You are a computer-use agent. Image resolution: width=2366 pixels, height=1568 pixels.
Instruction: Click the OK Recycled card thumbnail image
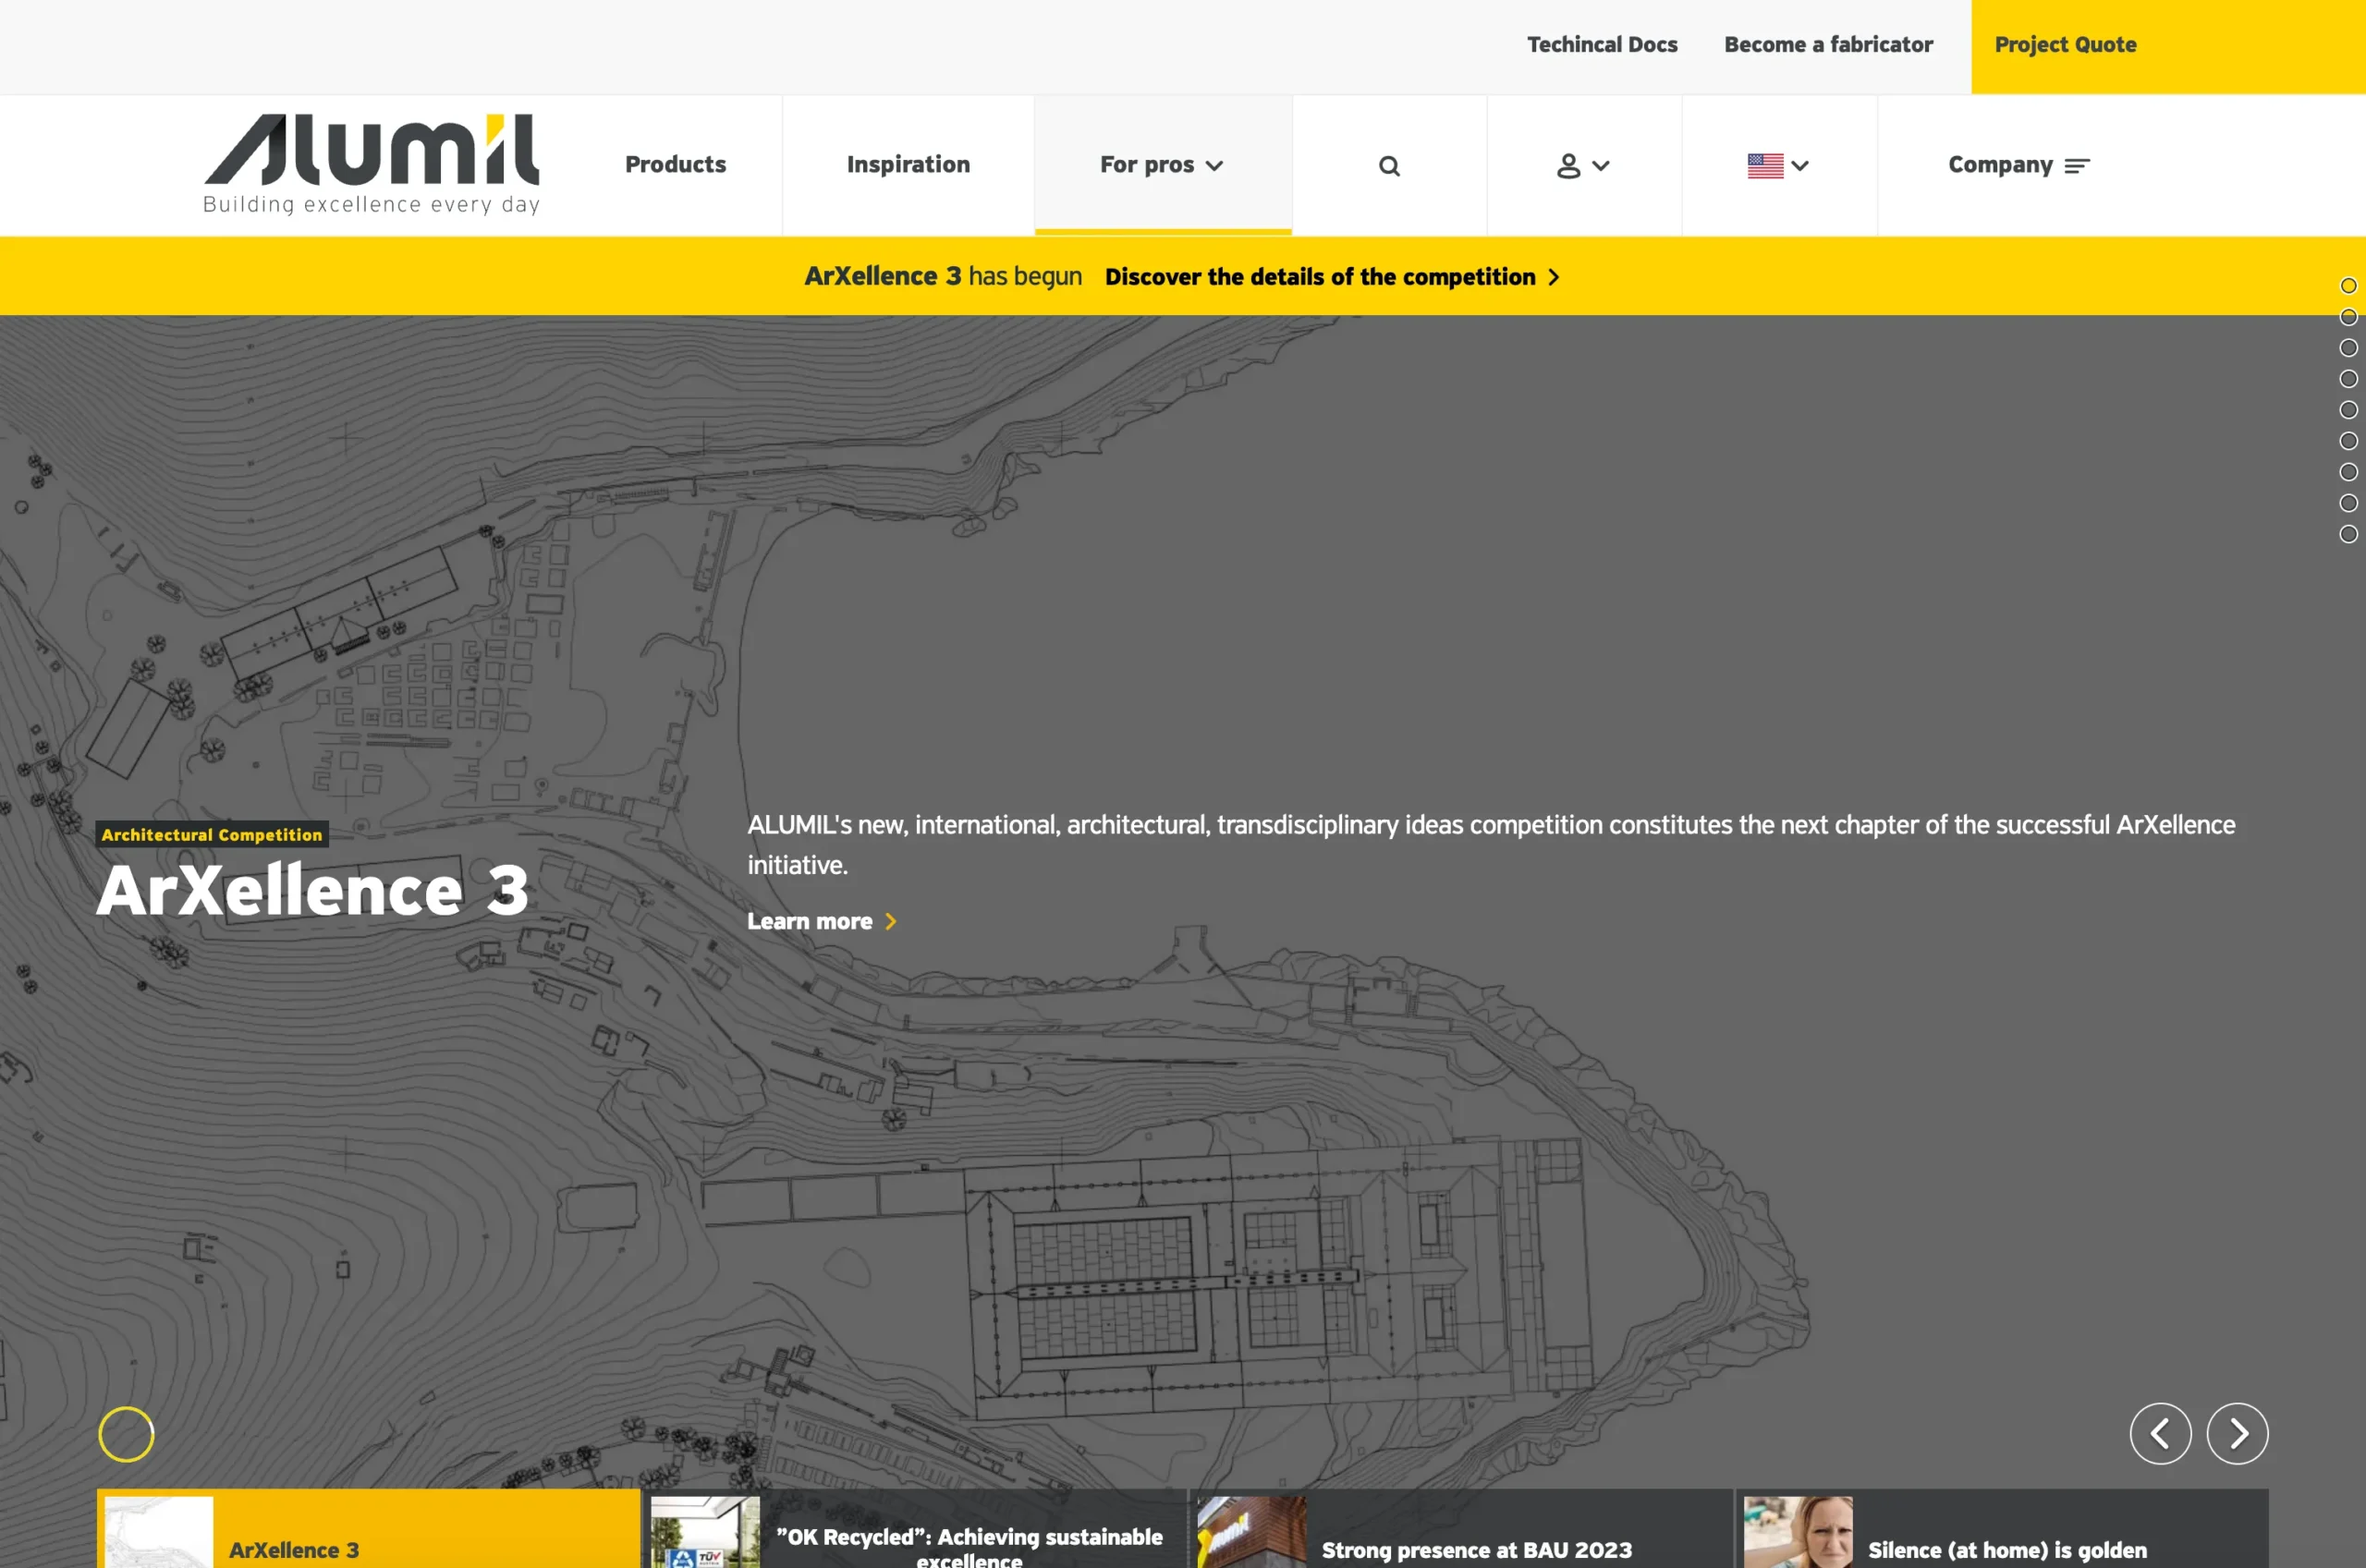tap(705, 1532)
